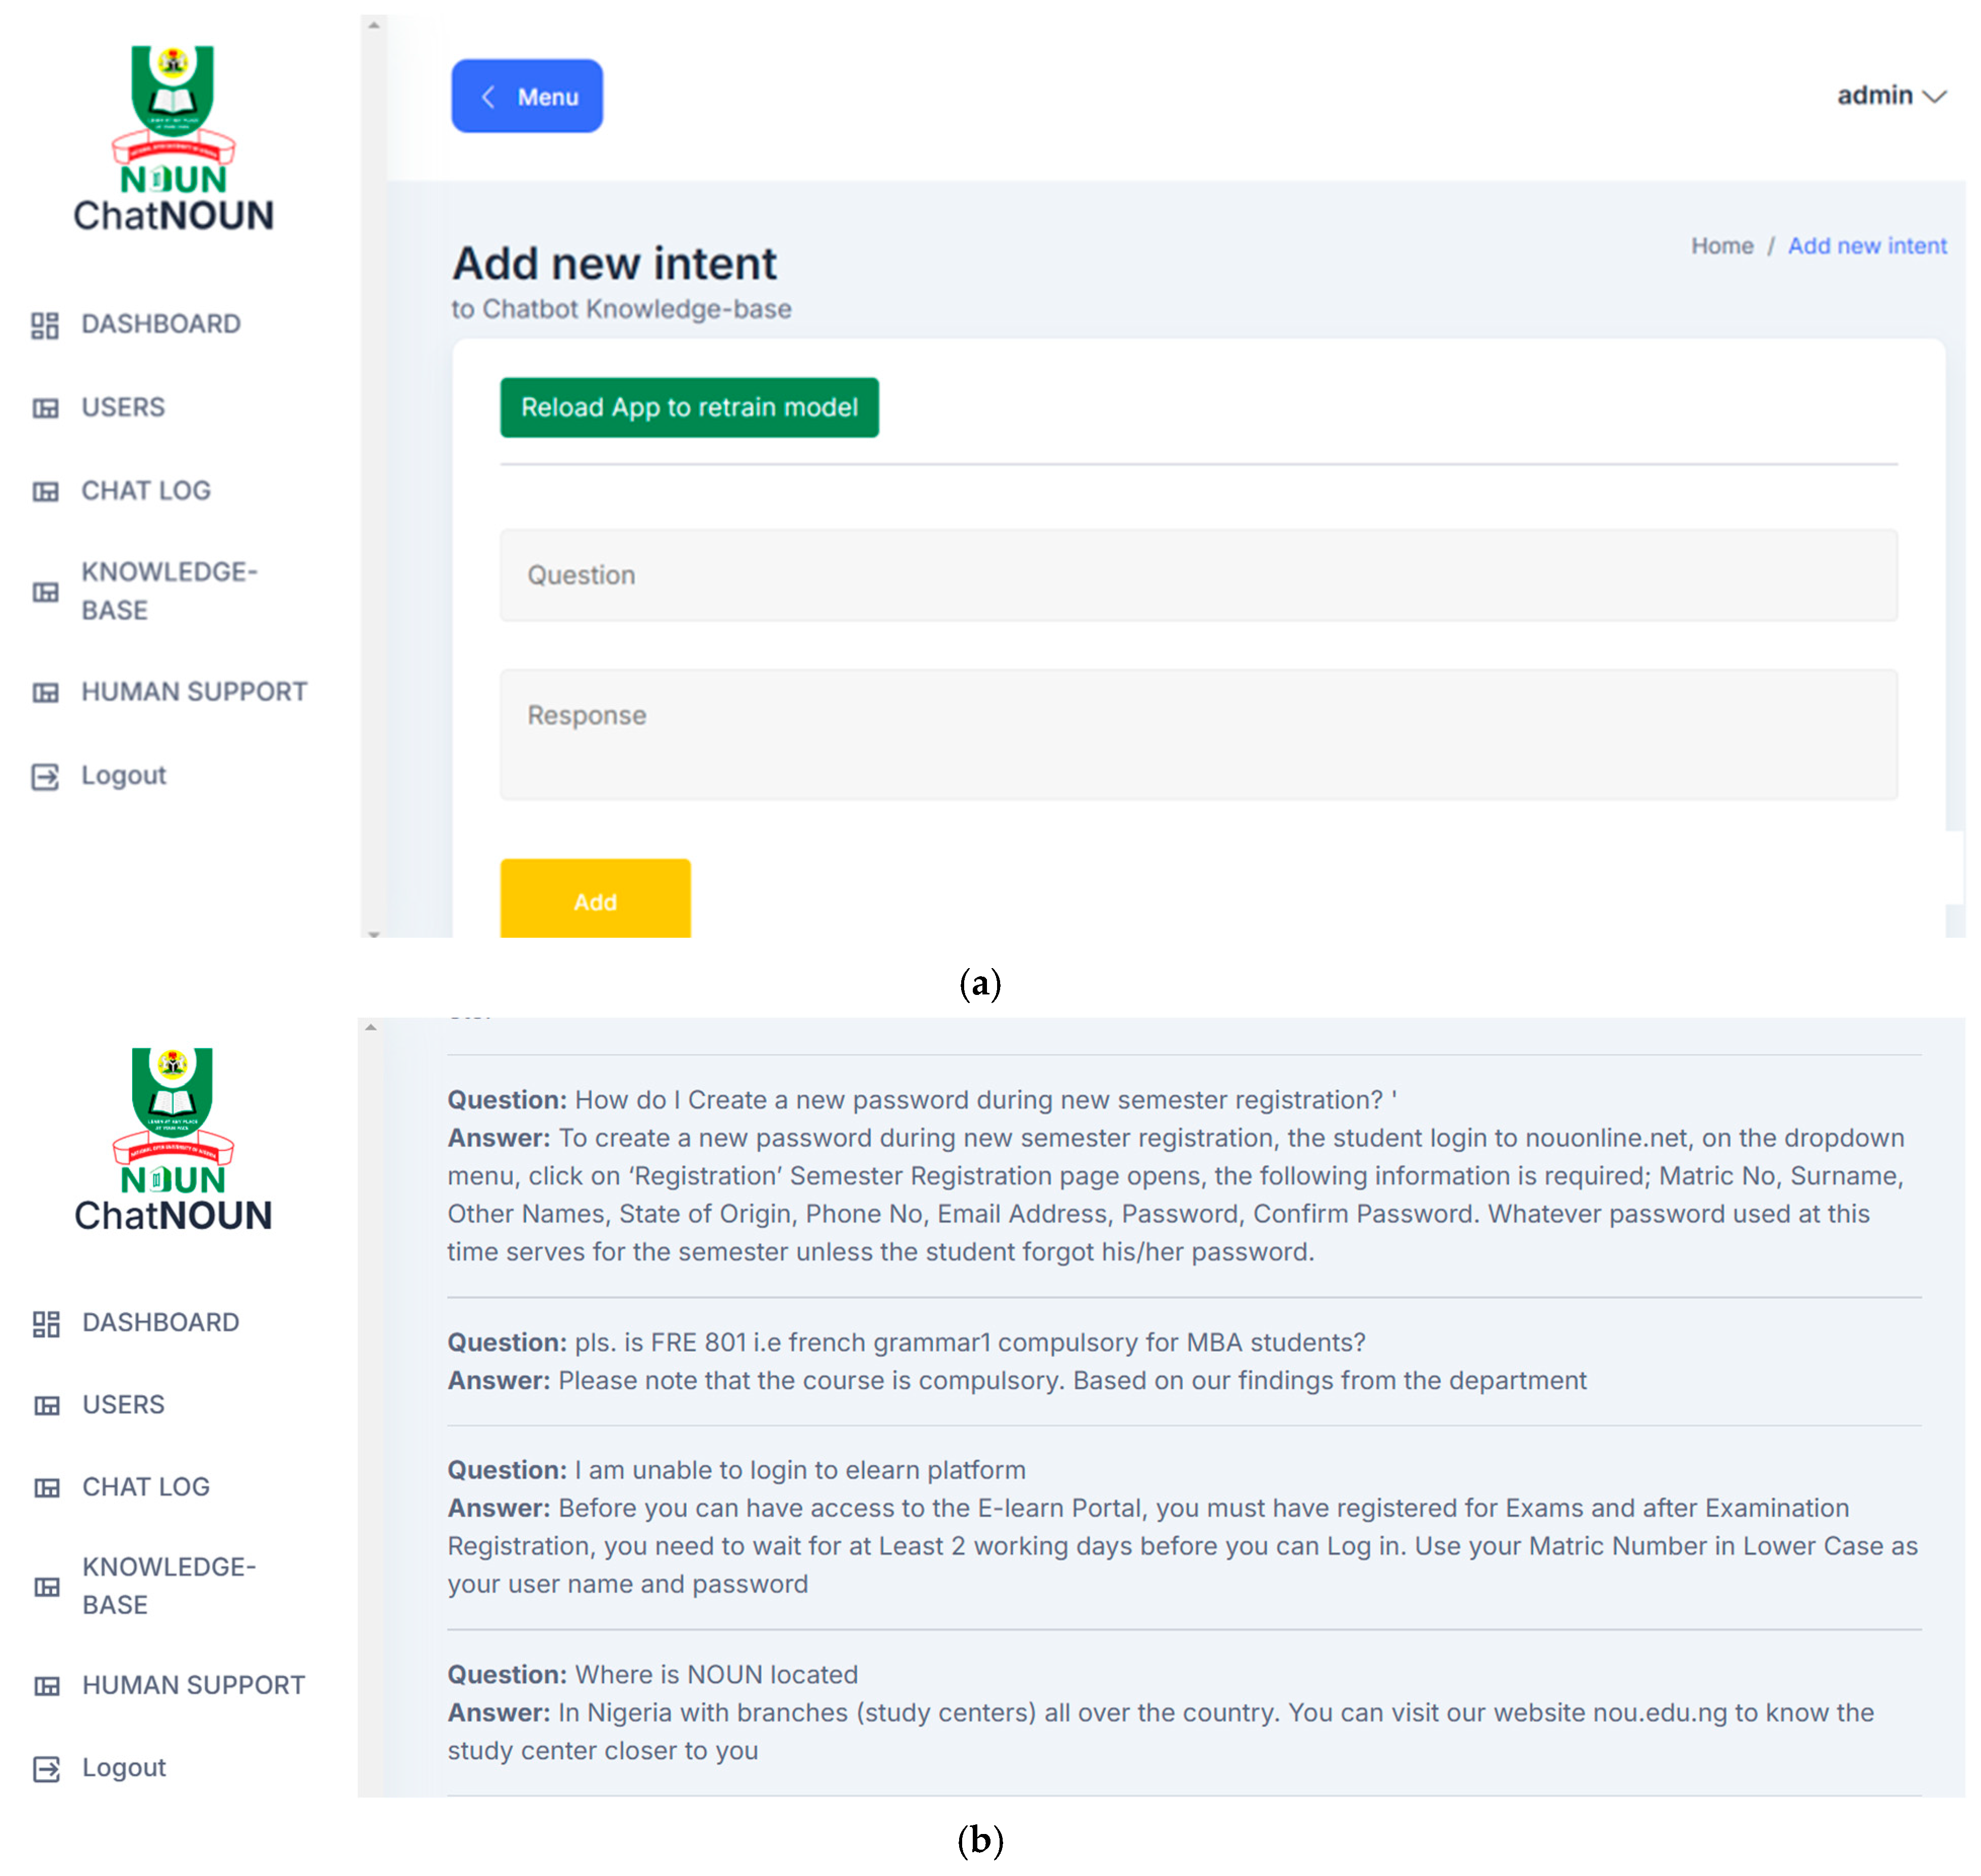Open HUMAN SUPPORT menu item in lower sidebar
Viewport: 1981px width, 1876px height.
click(193, 1685)
